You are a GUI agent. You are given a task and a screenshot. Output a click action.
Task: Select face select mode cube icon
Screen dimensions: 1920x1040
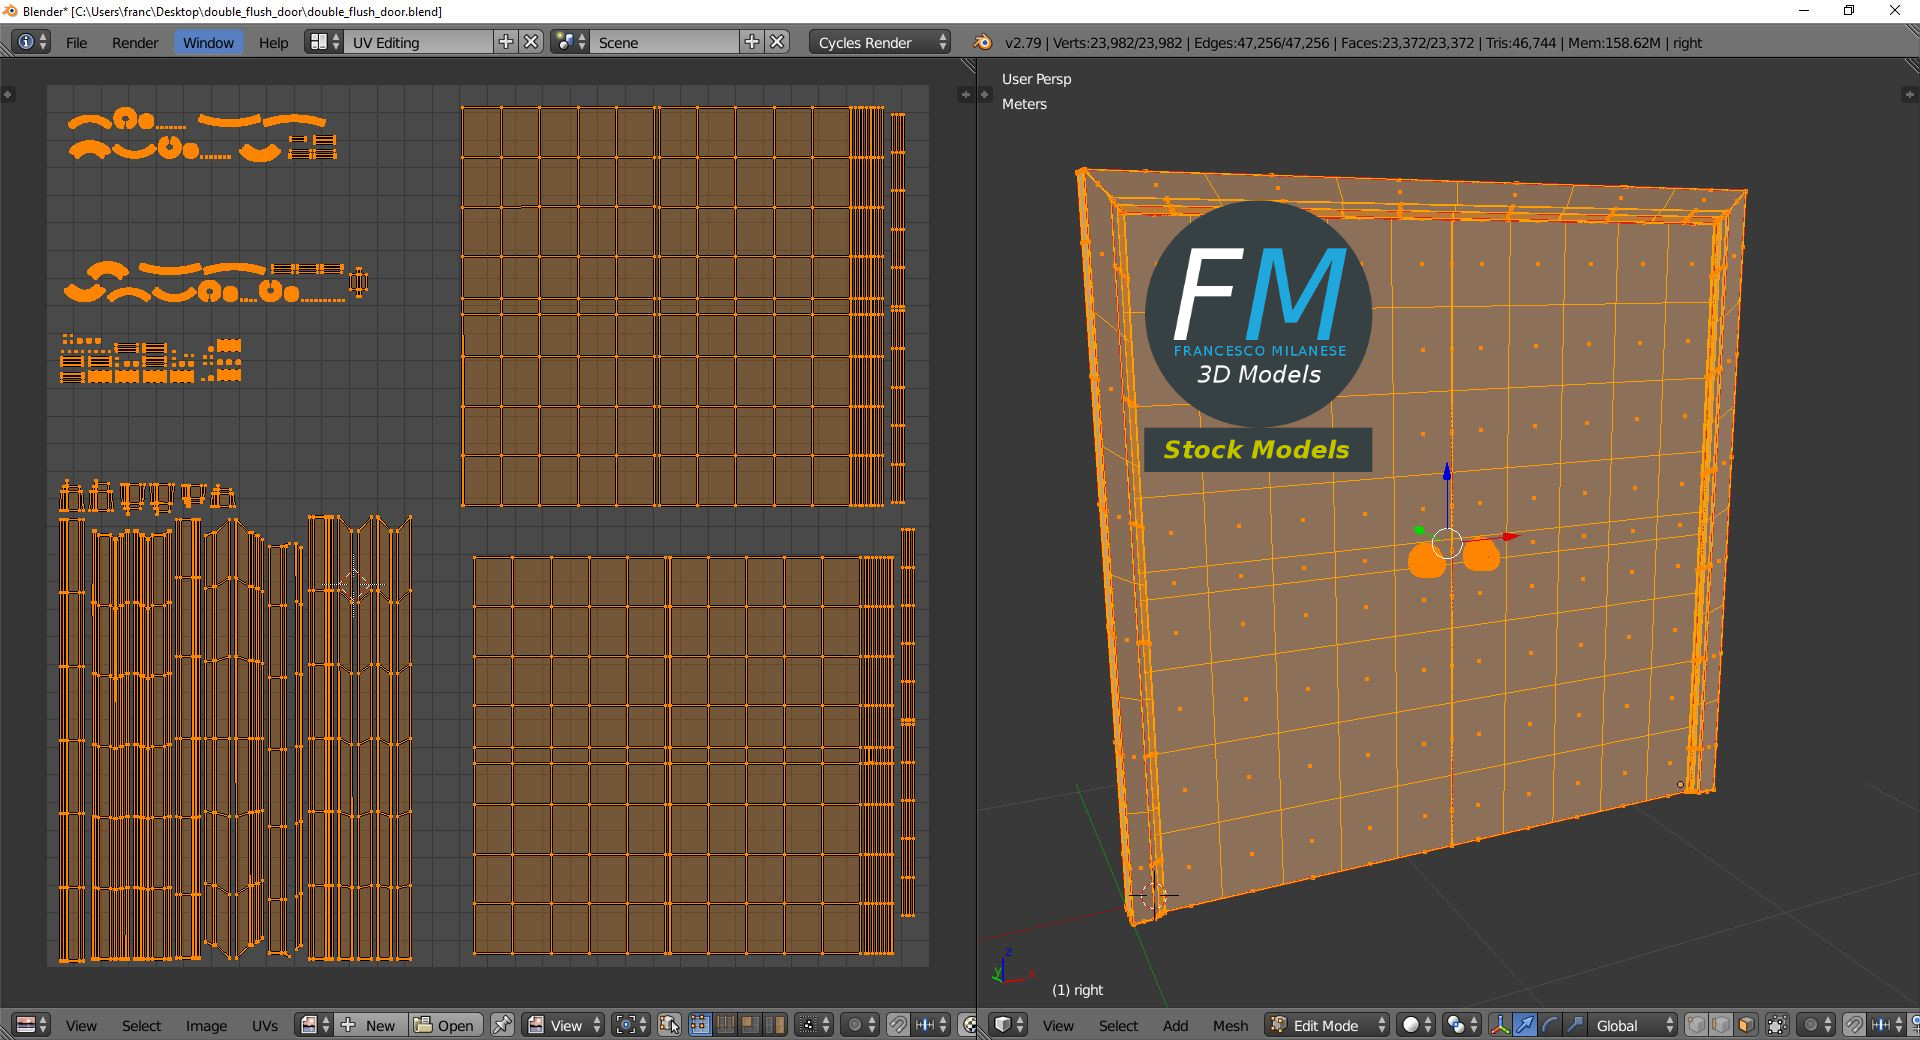pyautogui.click(x=1746, y=1025)
